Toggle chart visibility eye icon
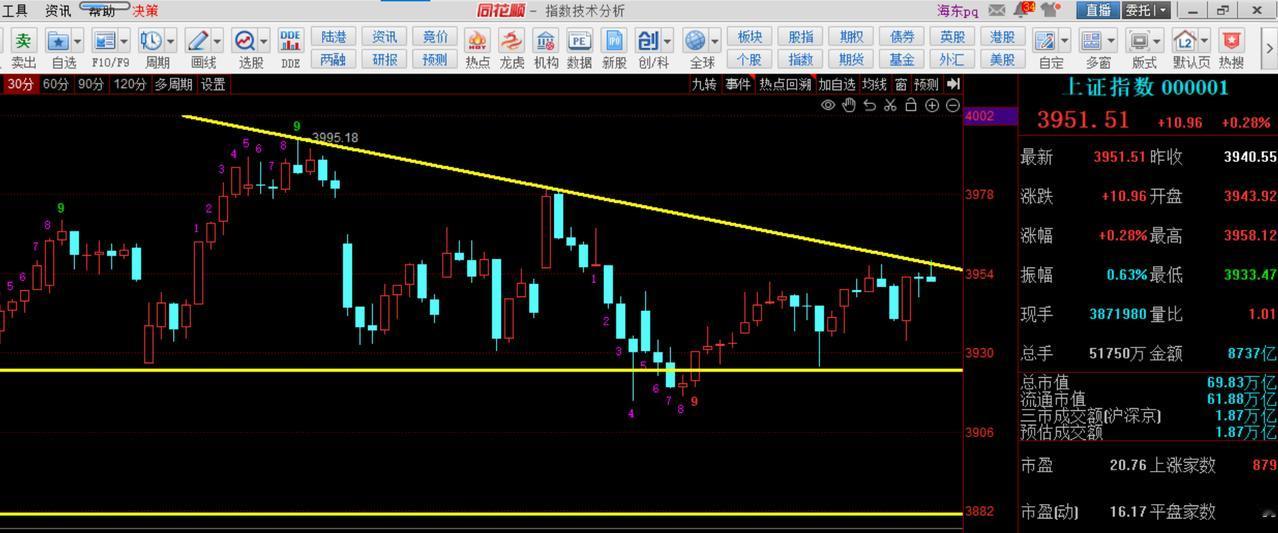 pos(828,105)
